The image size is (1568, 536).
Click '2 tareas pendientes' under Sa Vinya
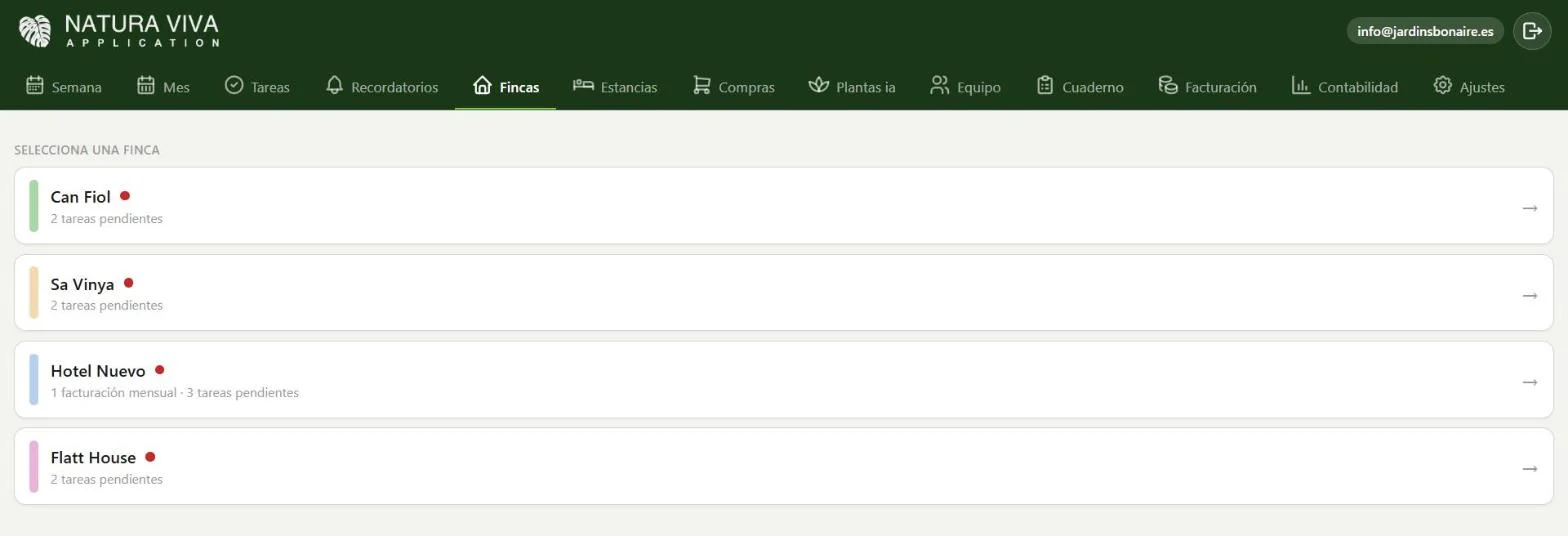pos(107,305)
